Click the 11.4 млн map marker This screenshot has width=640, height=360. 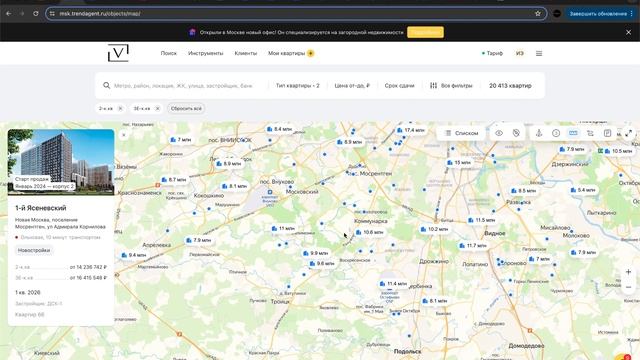tap(393, 284)
